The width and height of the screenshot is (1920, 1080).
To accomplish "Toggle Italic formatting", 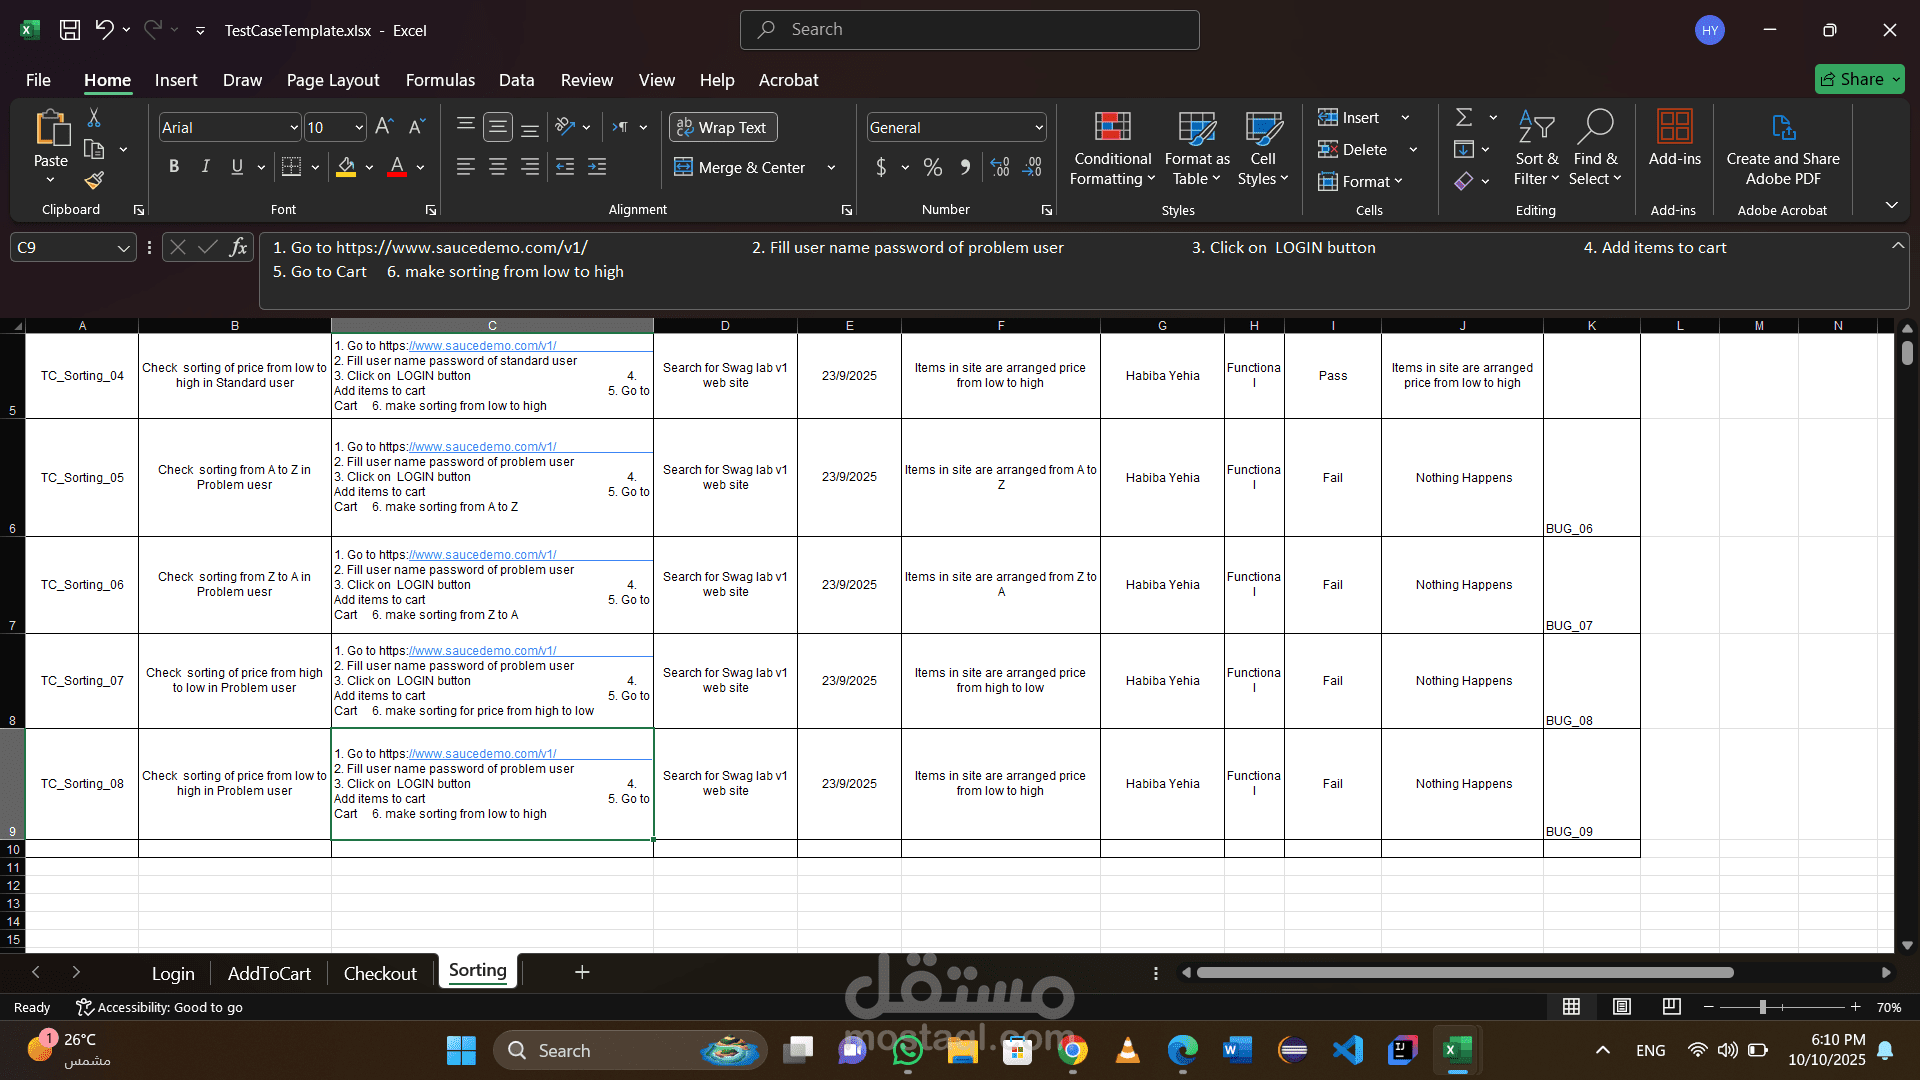I will coord(205,167).
